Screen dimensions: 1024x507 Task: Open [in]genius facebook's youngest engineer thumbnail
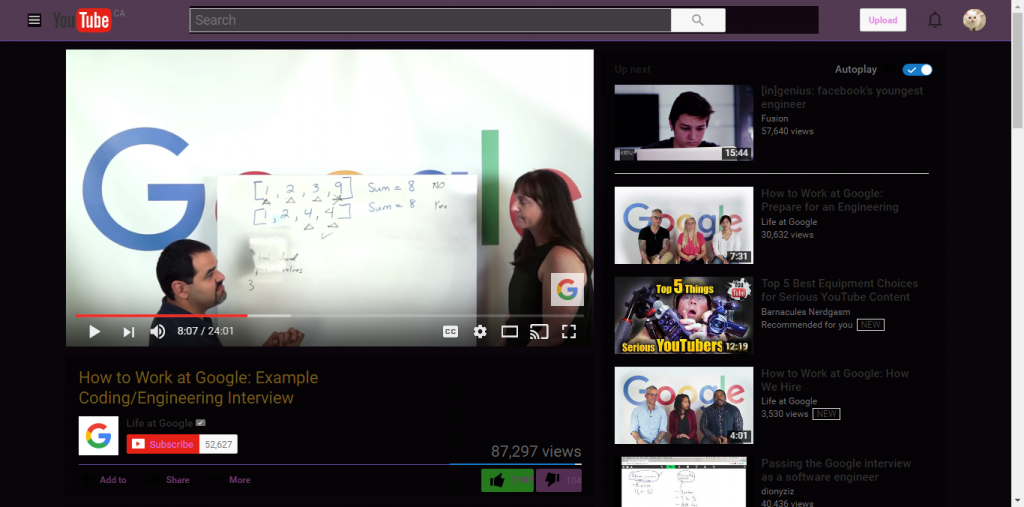[x=684, y=123]
